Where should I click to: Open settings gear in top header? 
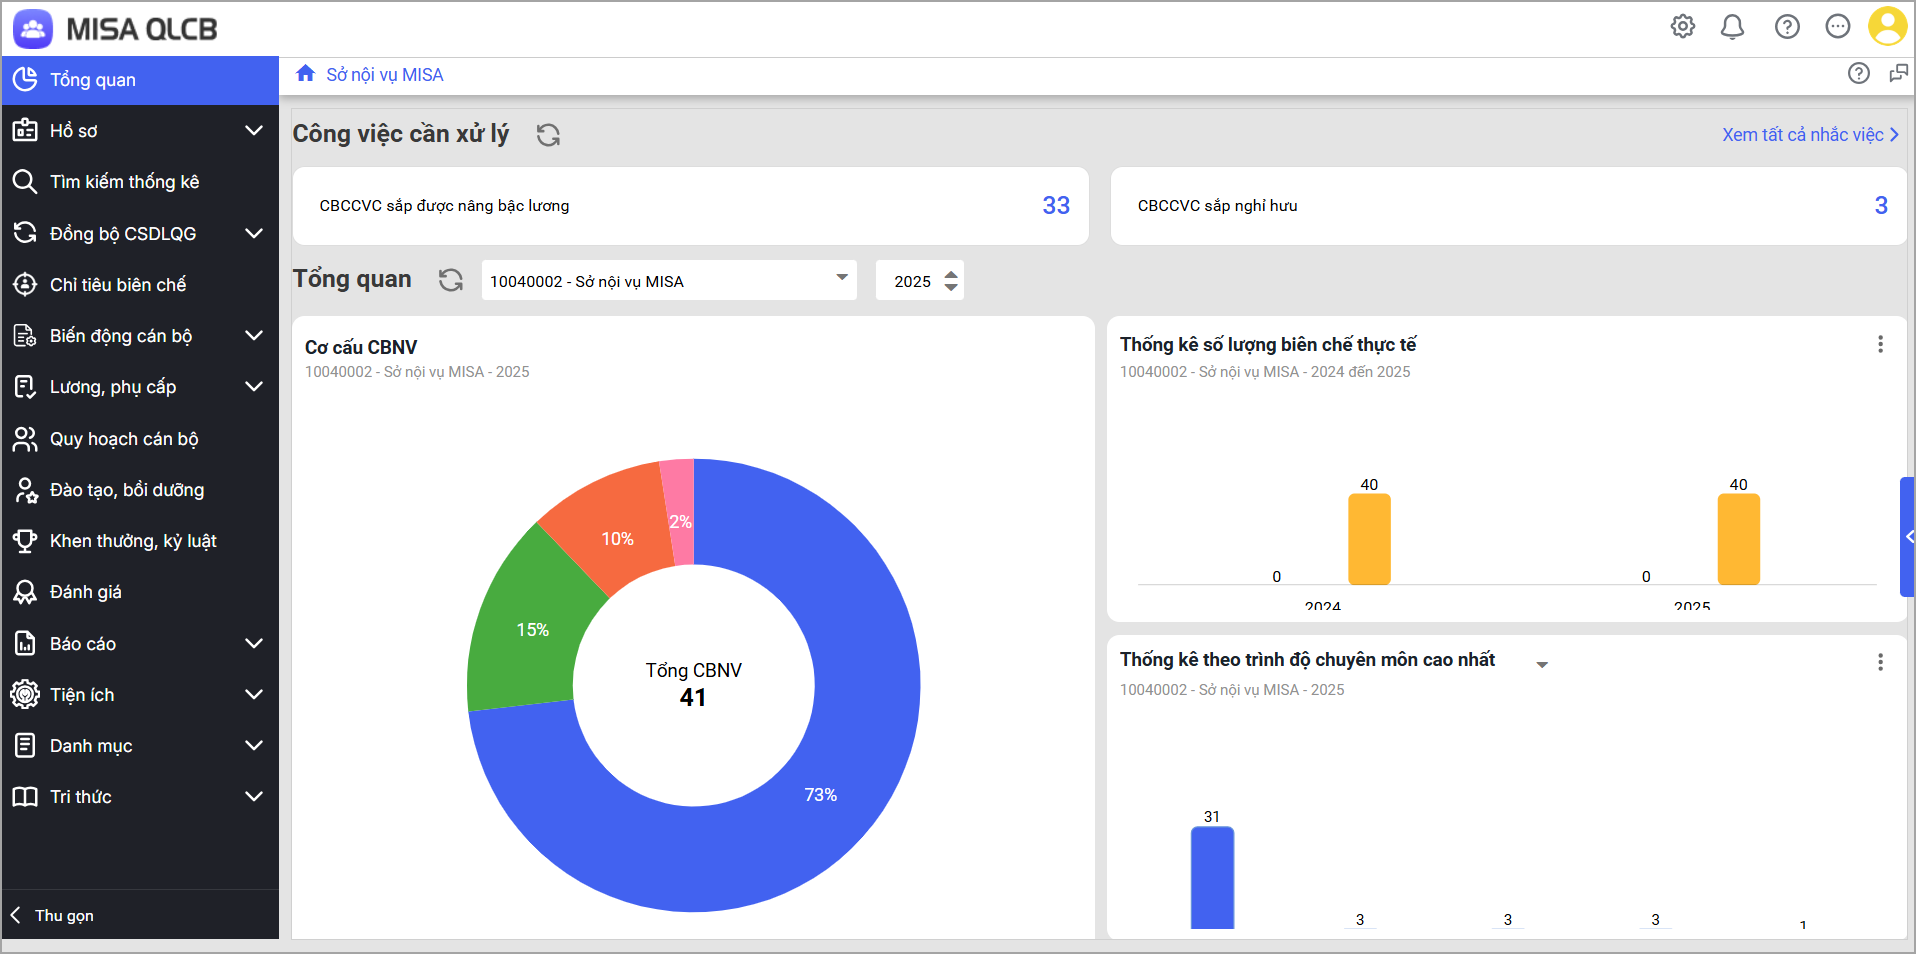(x=1683, y=27)
